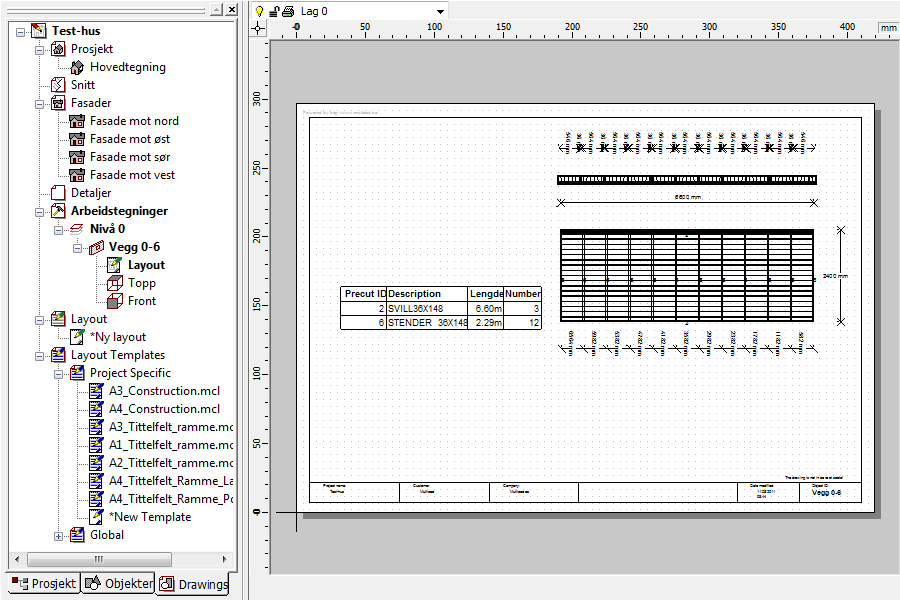The width and height of the screenshot is (900, 600).
Task: Collapse the Project Specific node
Action: coord(59,374)
